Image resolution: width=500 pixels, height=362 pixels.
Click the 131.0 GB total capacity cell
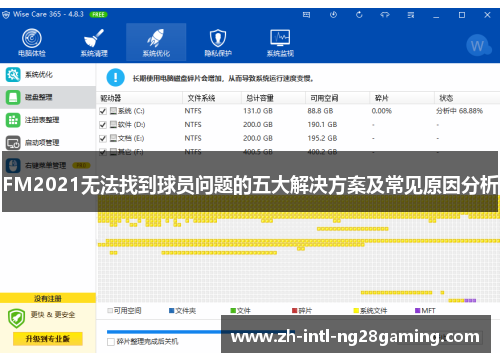click(258, 111)
